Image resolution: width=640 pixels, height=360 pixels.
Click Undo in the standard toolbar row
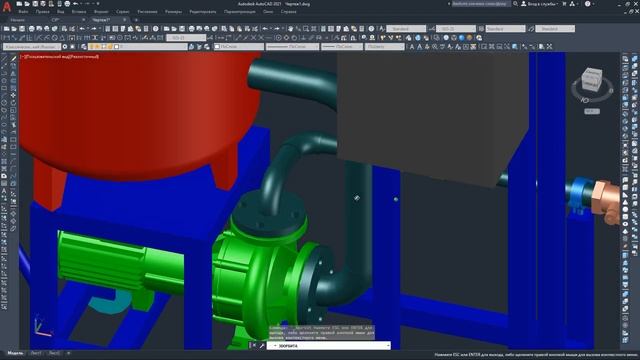coord(82,29)
